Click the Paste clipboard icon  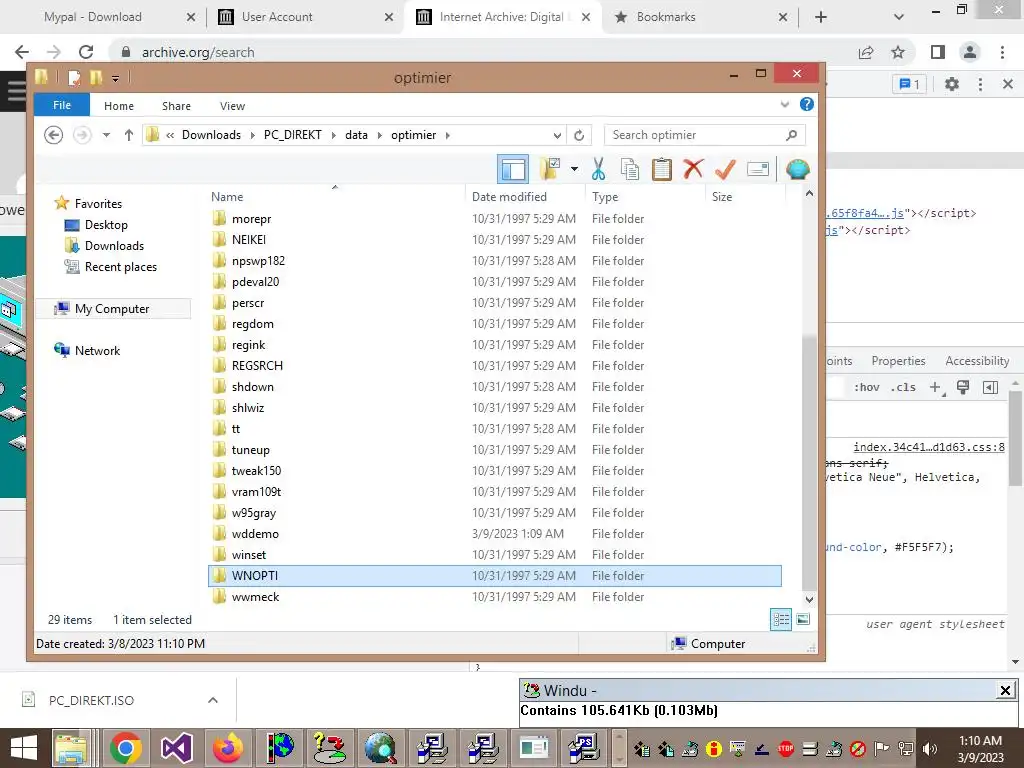click(662, 169)
